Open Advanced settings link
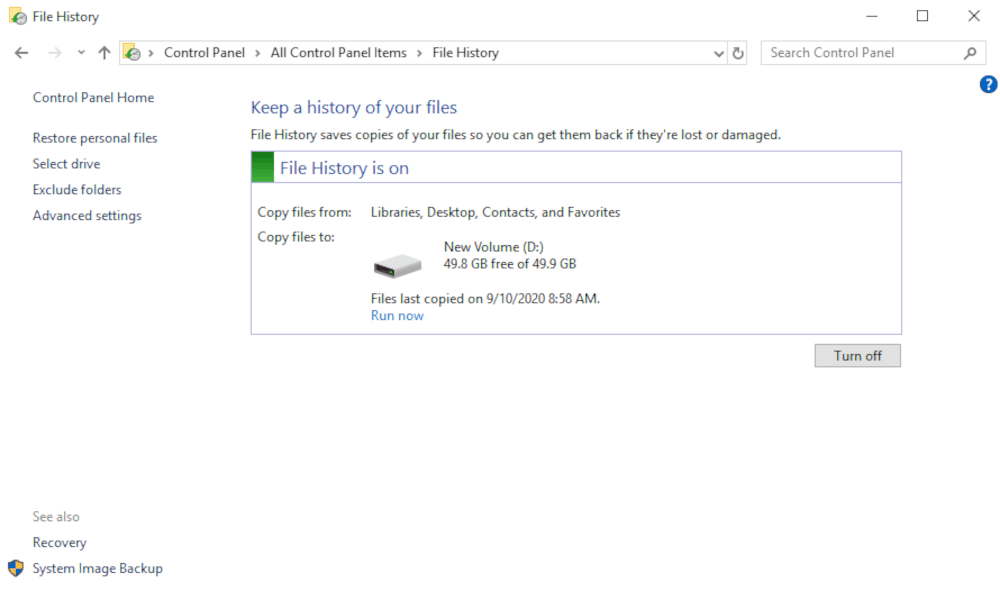1000x600 pixels. tap(87, 216)
